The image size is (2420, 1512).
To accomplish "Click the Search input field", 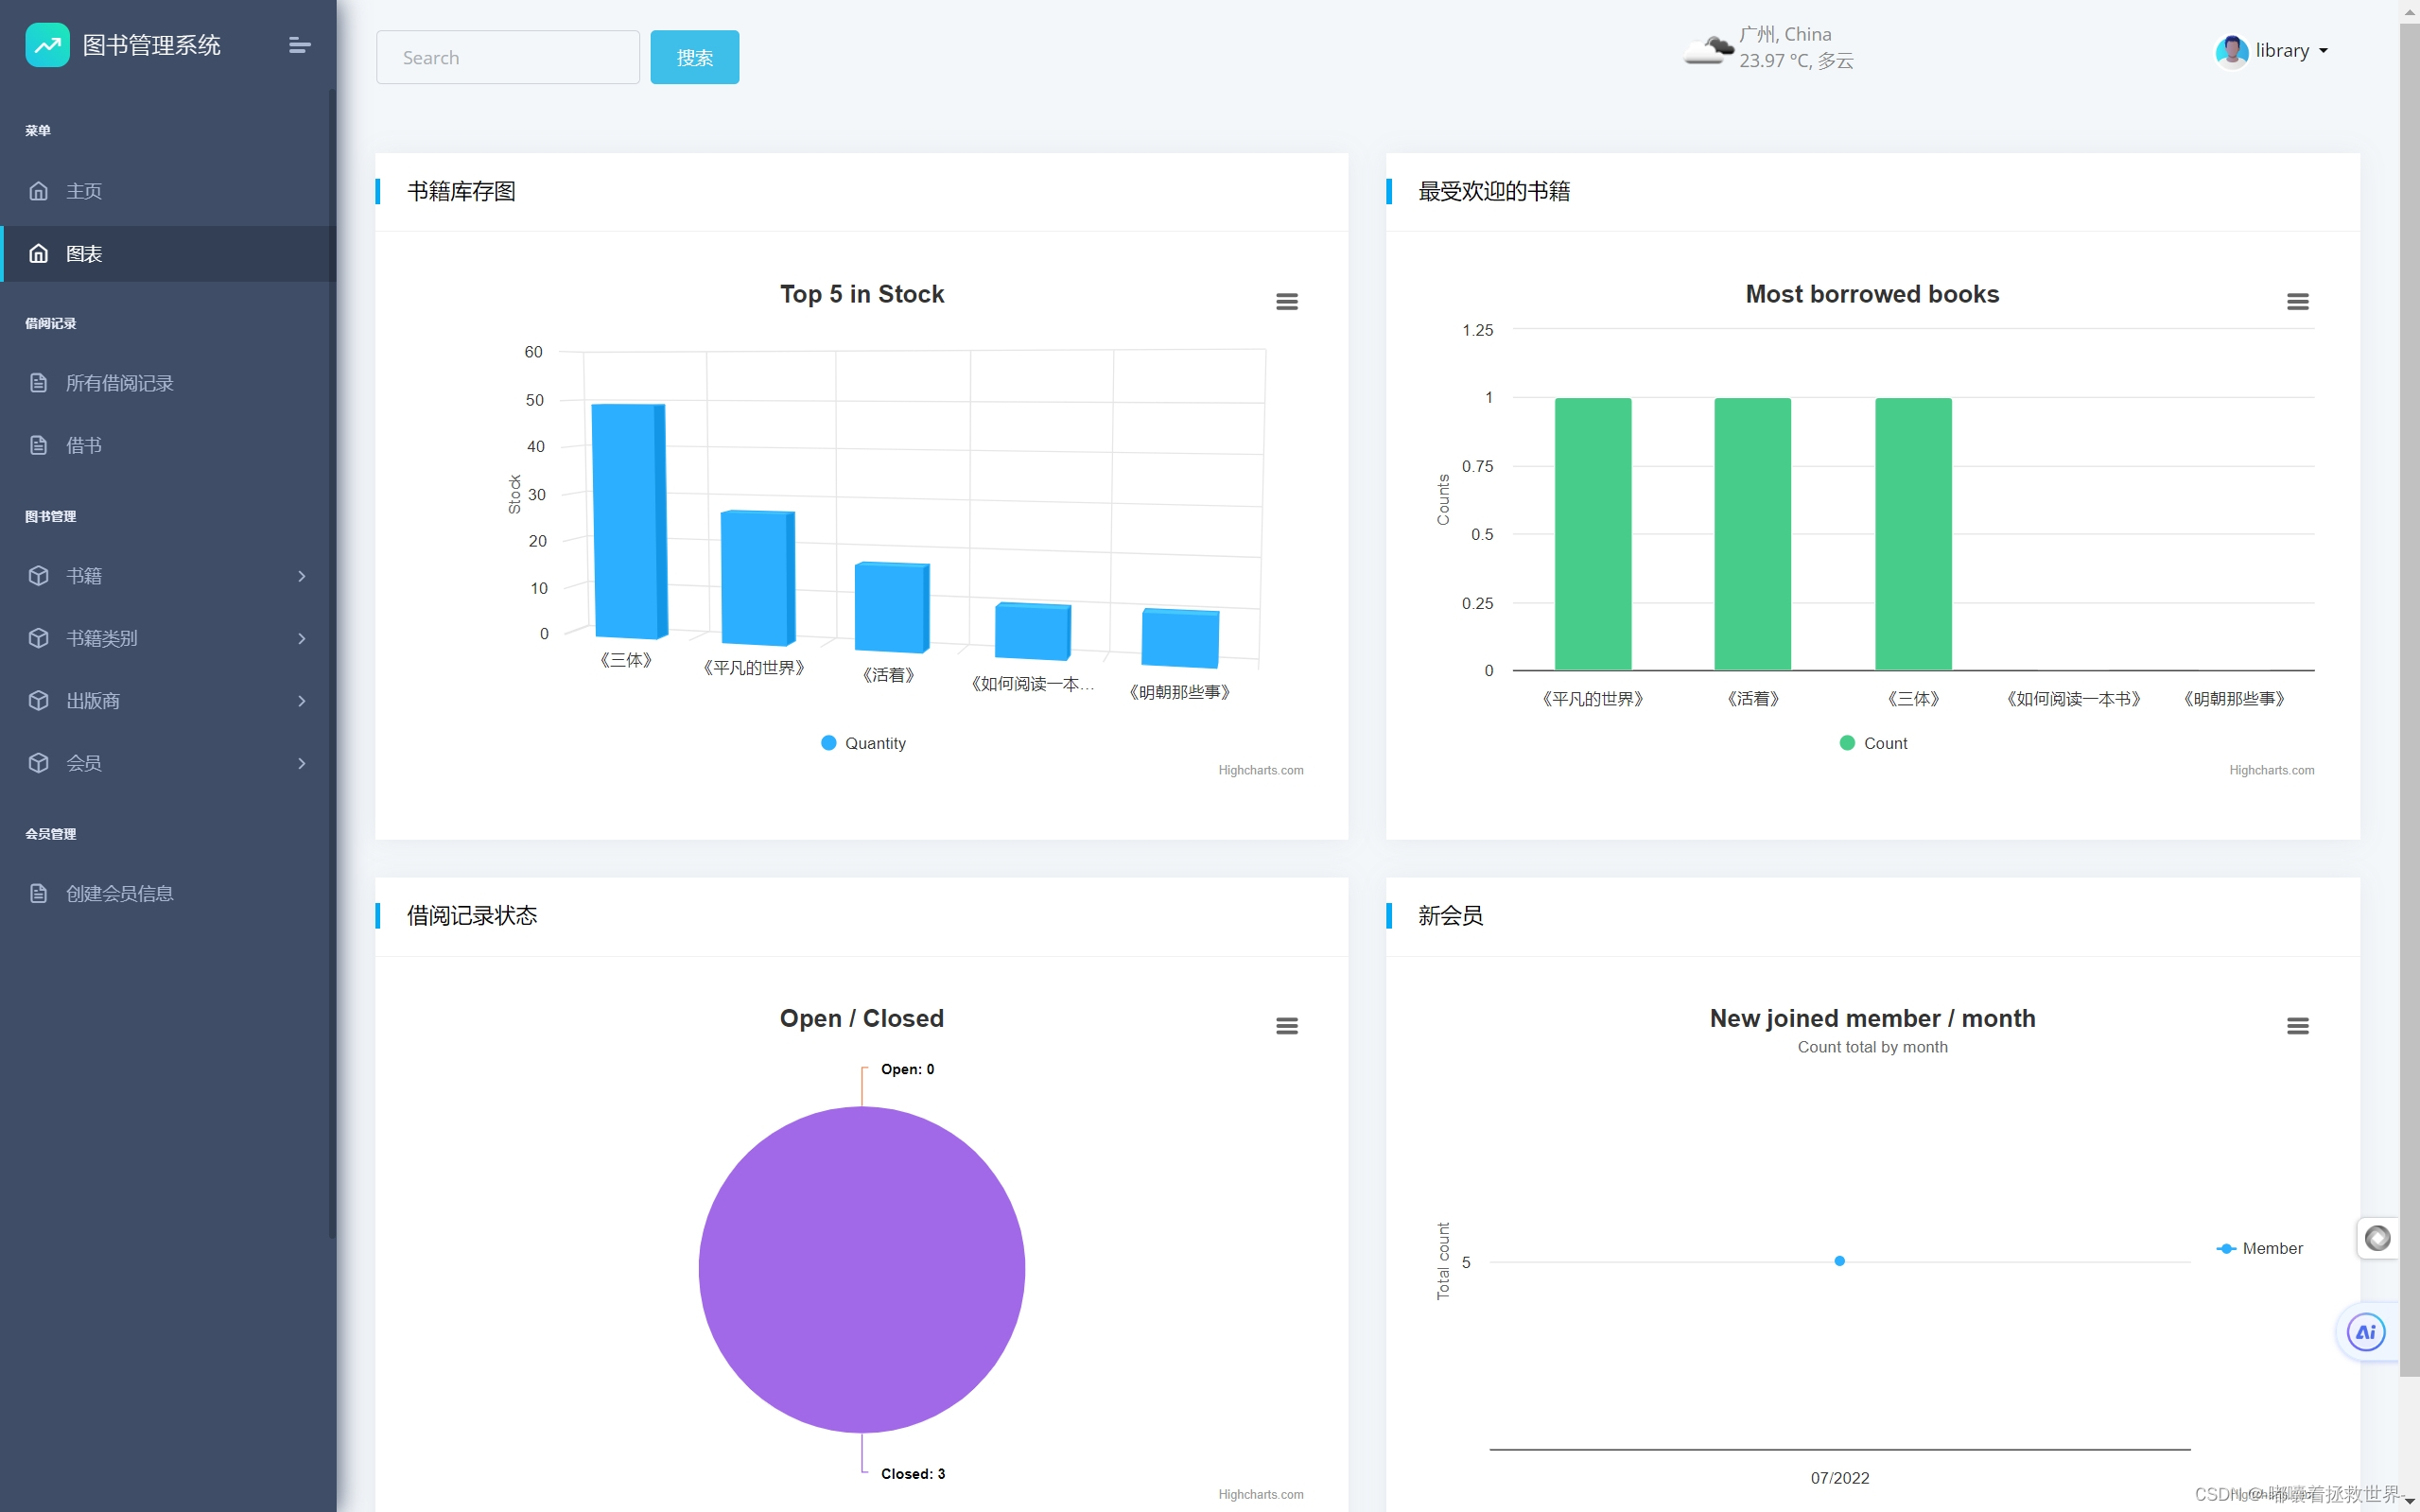I will (508, 57).
